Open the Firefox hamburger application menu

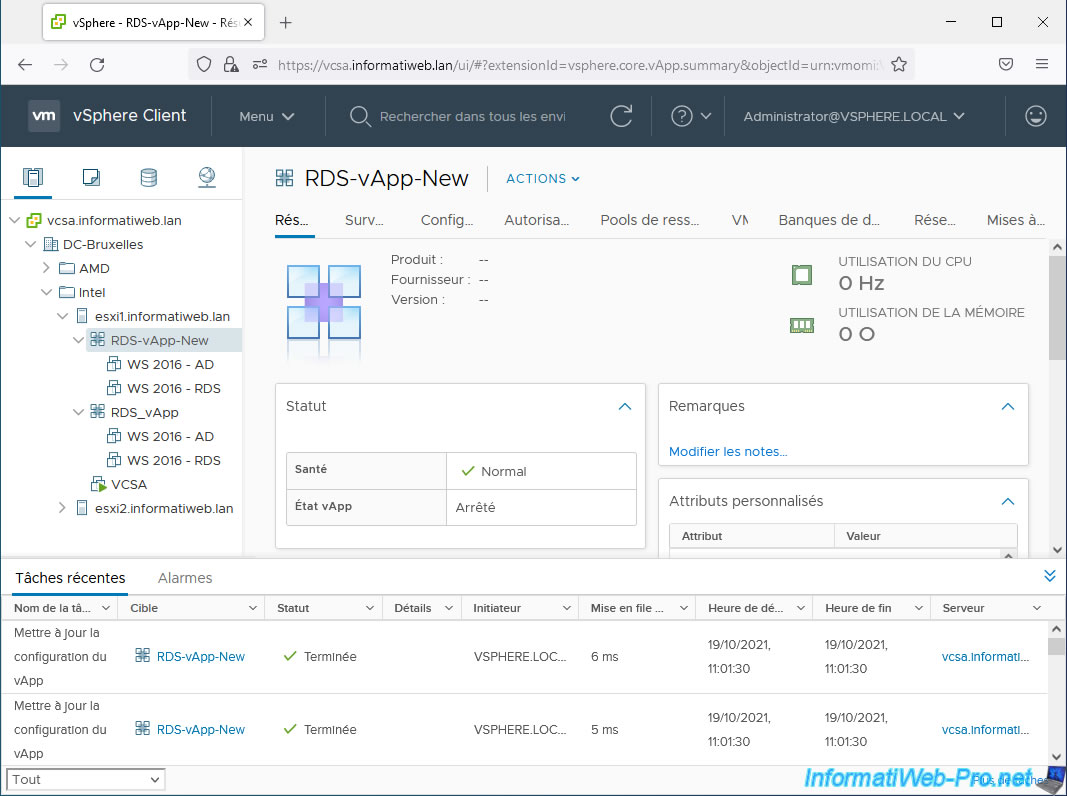pyautogui.click(x=1042, y=64)
